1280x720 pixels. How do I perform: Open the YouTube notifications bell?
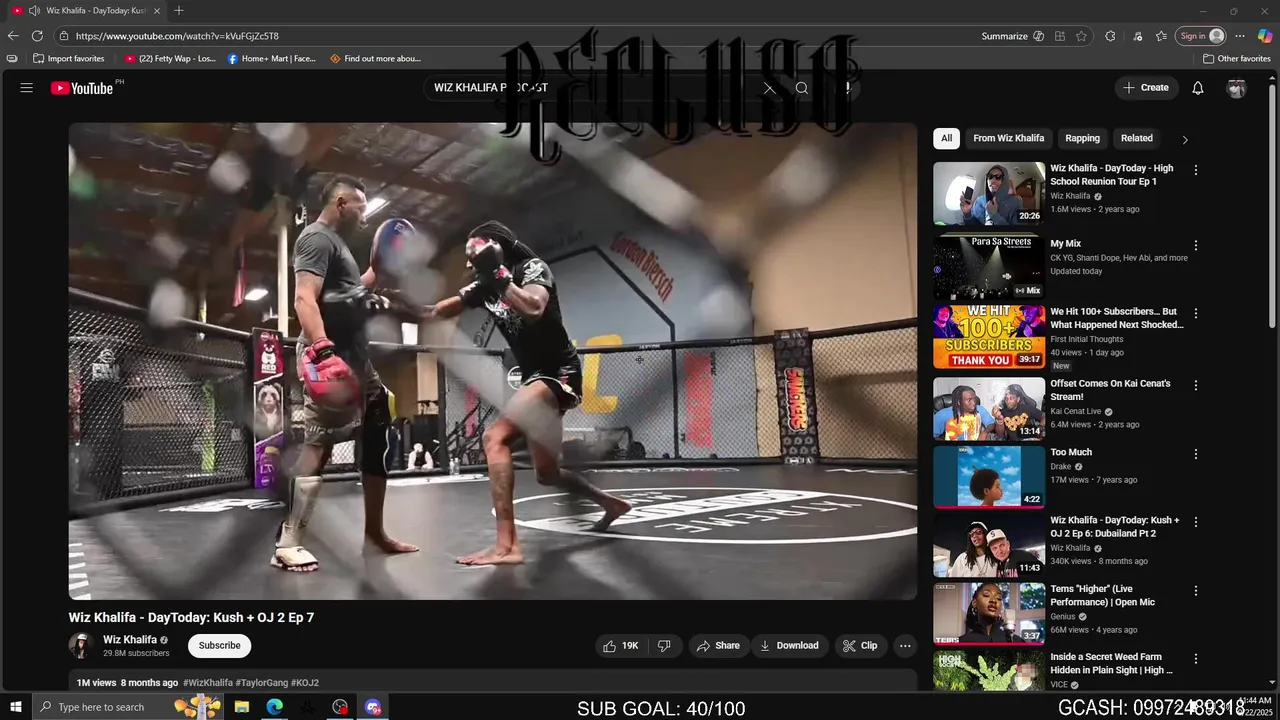tap(1198, 88)
